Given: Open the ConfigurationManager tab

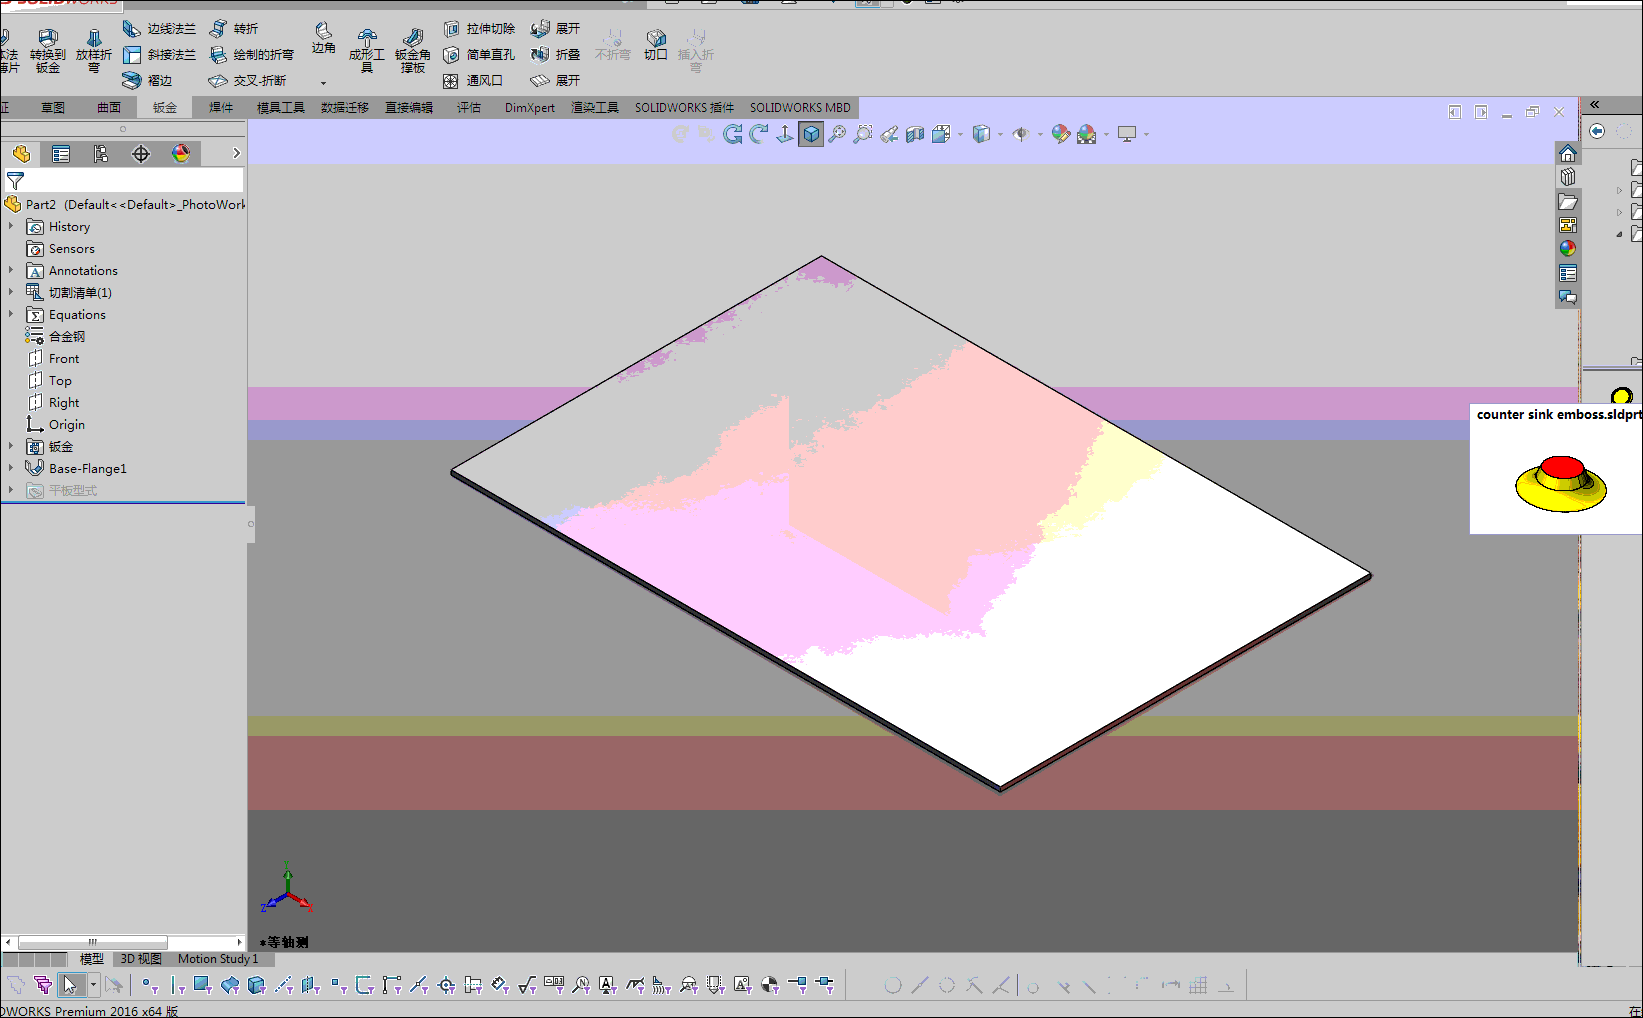Looking at the screenshot, I should 101,153.
